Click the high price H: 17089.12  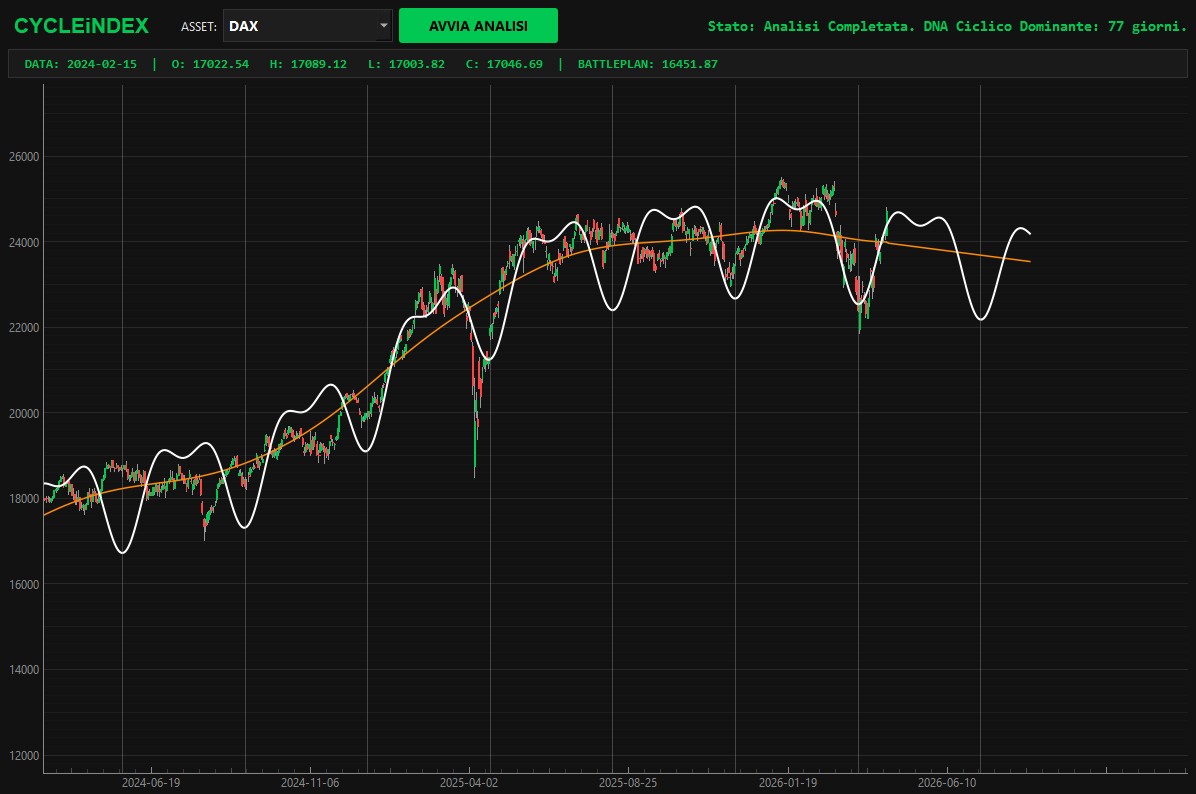308,64
